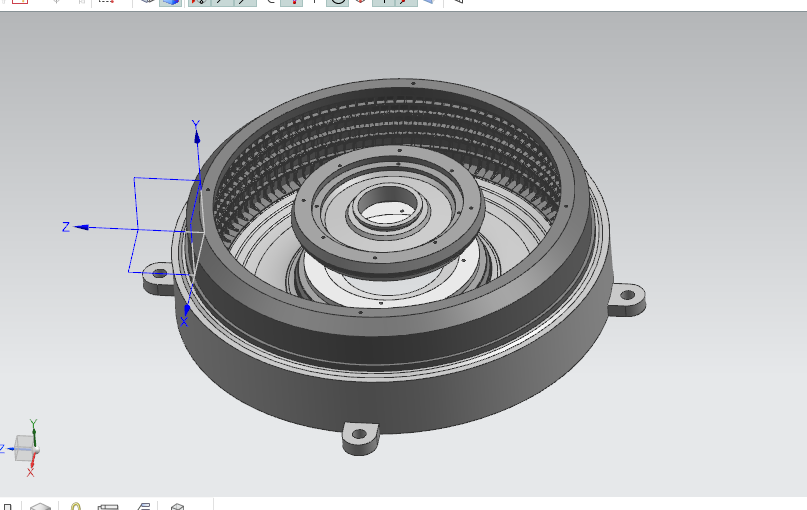Select the bottom front mounting lug hole
The image size is (807, 510).
360,434
